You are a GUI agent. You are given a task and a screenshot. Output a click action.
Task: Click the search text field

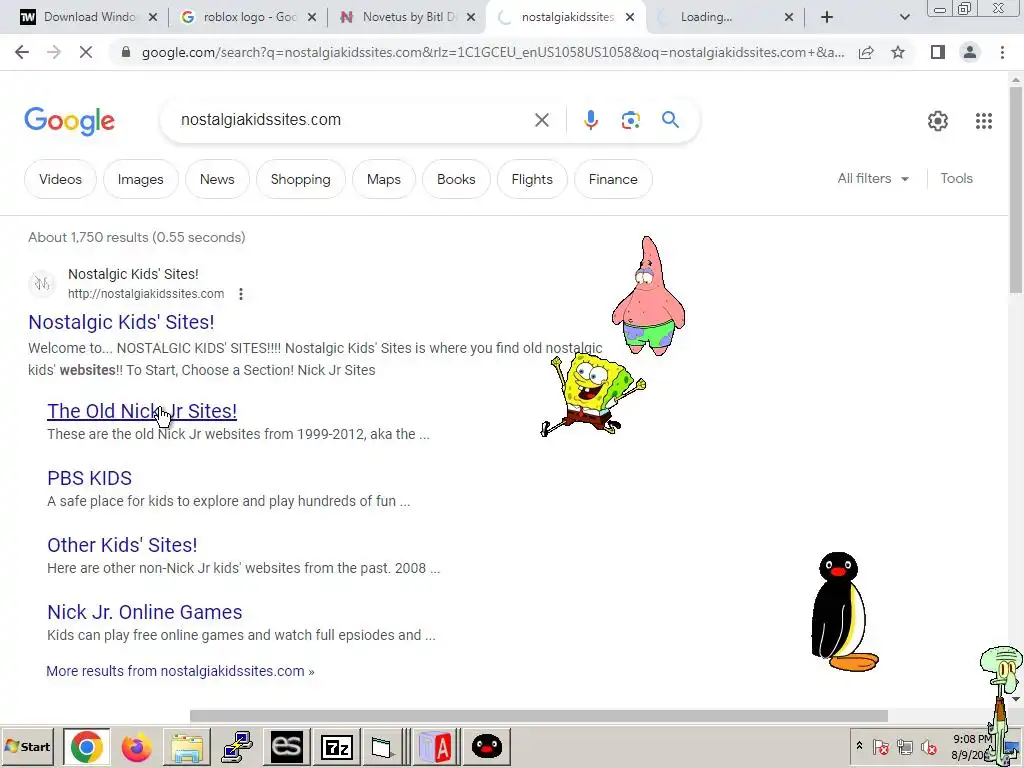coord(353,120)
